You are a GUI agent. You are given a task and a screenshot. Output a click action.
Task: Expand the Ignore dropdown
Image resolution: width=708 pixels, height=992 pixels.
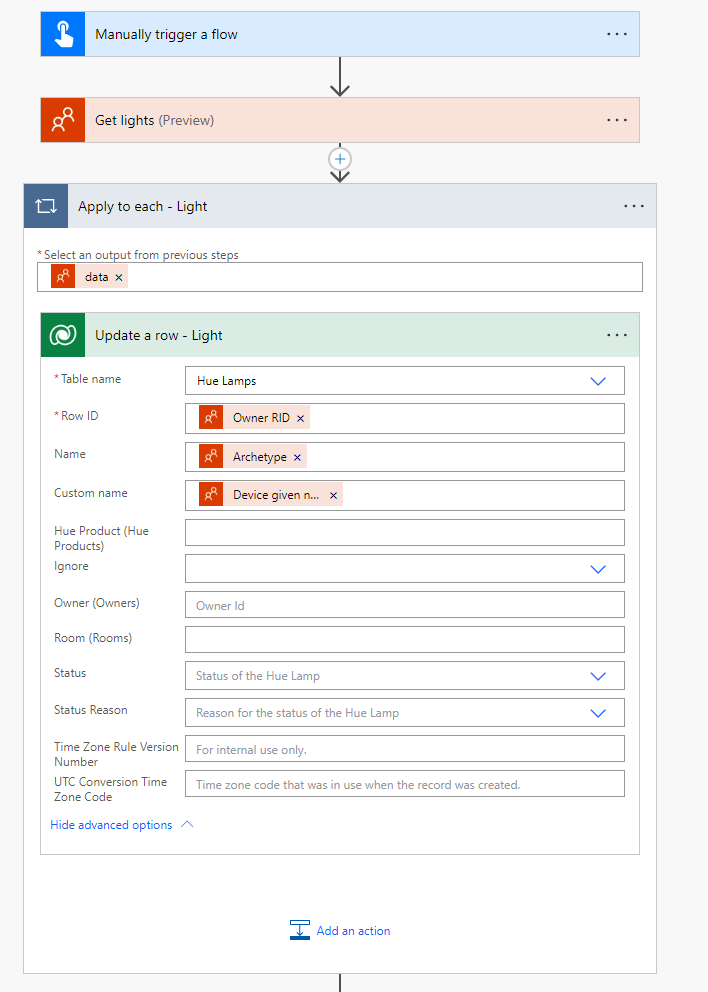(598, 569)
